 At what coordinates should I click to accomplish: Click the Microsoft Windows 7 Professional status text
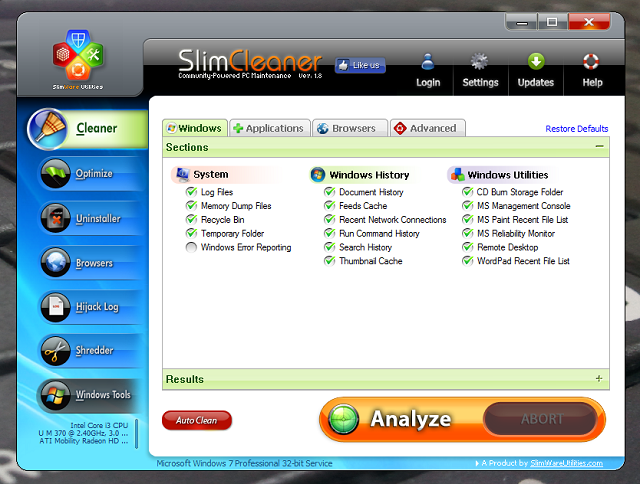pos(244,463)
